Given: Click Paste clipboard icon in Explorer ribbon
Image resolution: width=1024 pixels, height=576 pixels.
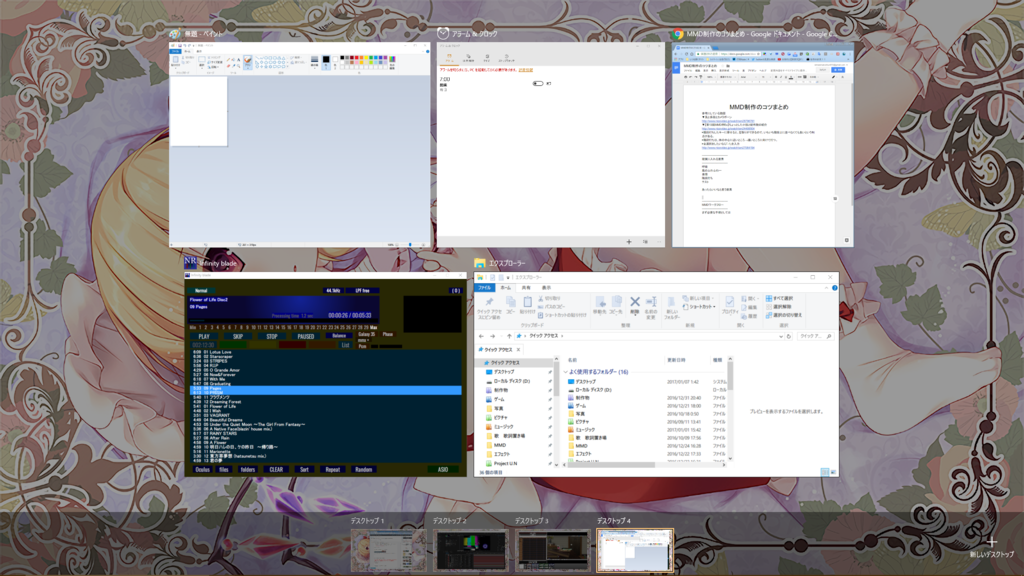Looking at the screenshot, I should (x=527, y=302).
